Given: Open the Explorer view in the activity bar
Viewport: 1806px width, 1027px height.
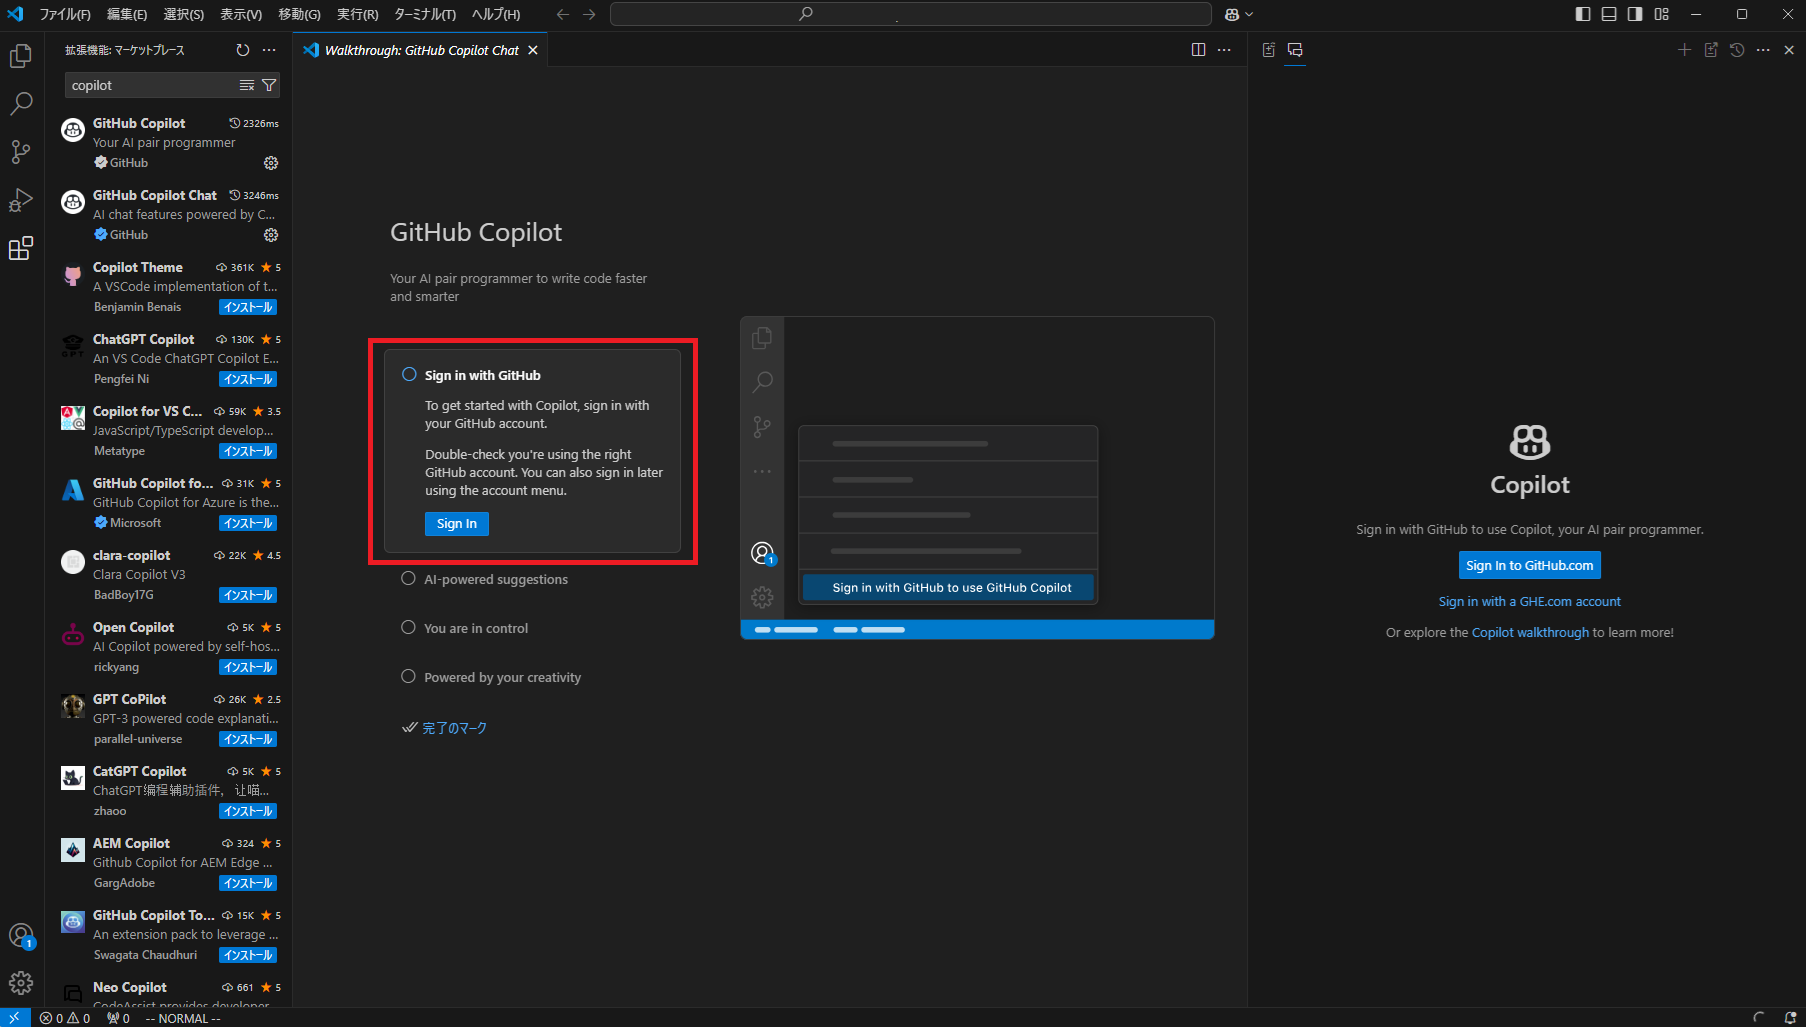Looking at the screenshot, I should (21, 56).
